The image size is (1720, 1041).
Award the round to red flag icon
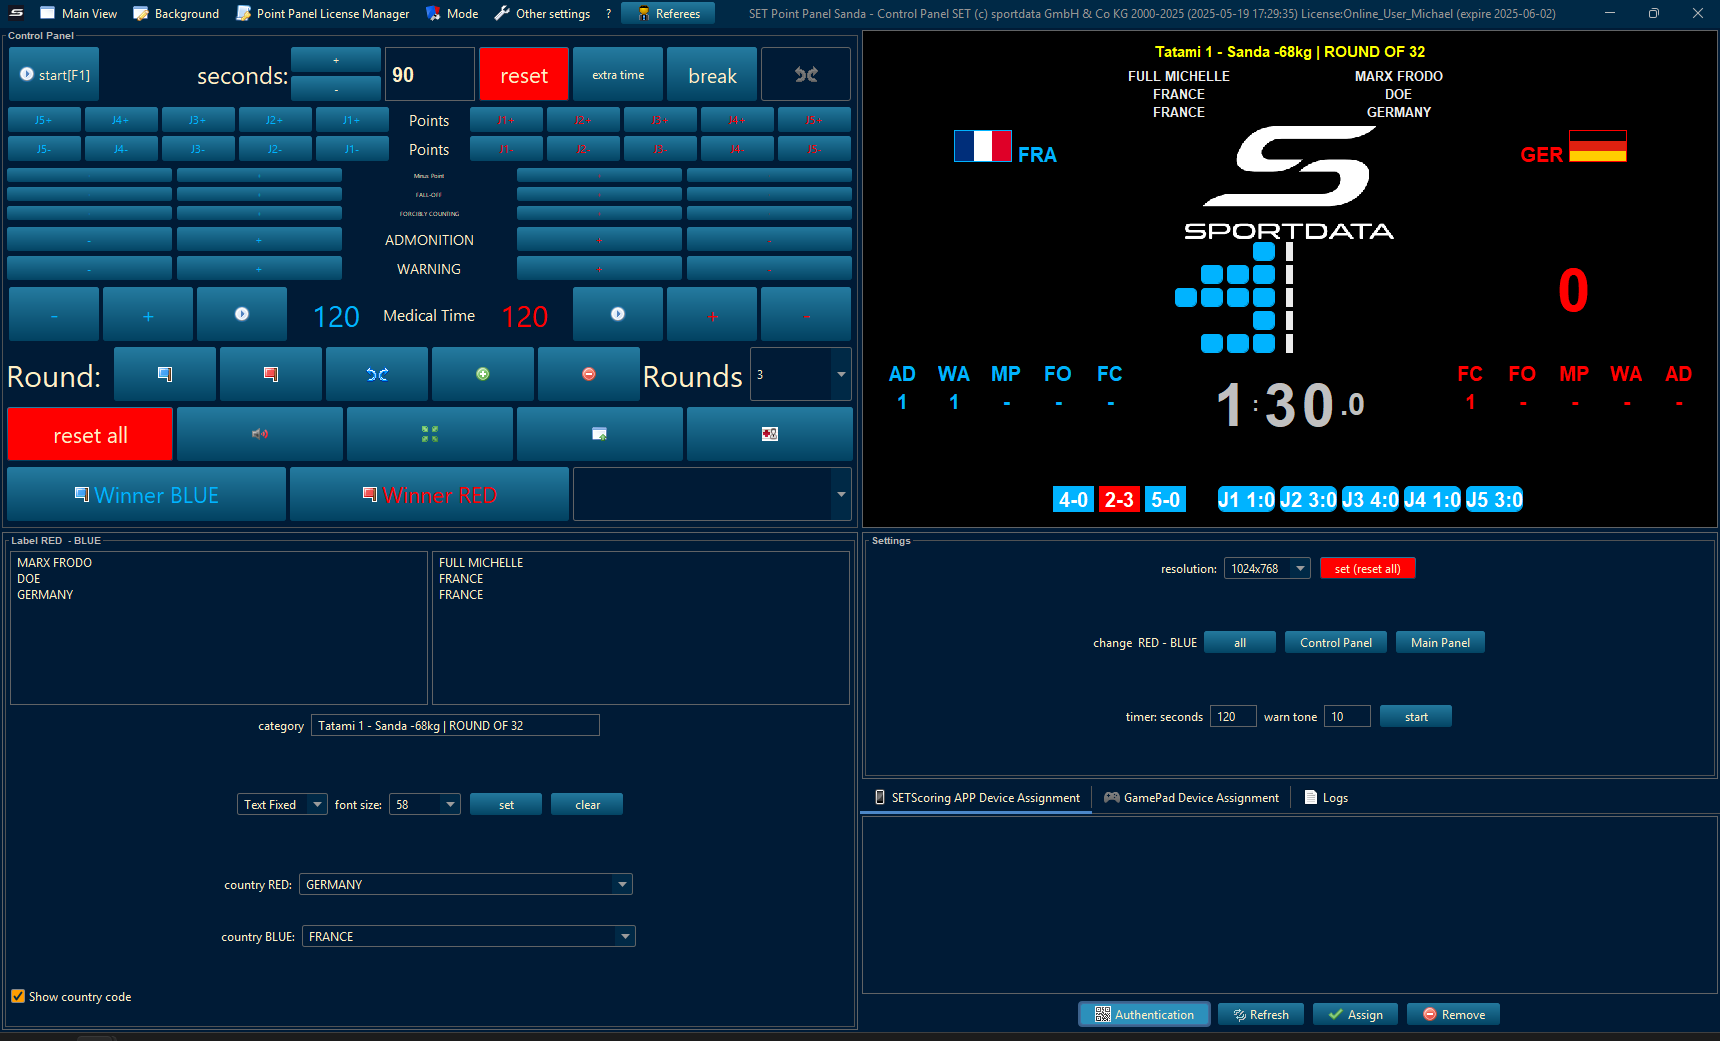(271, 374)
